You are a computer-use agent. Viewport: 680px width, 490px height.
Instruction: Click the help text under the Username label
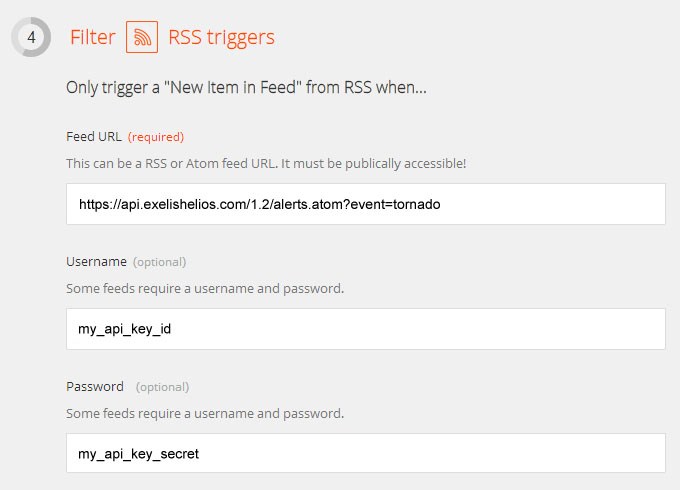204,288
